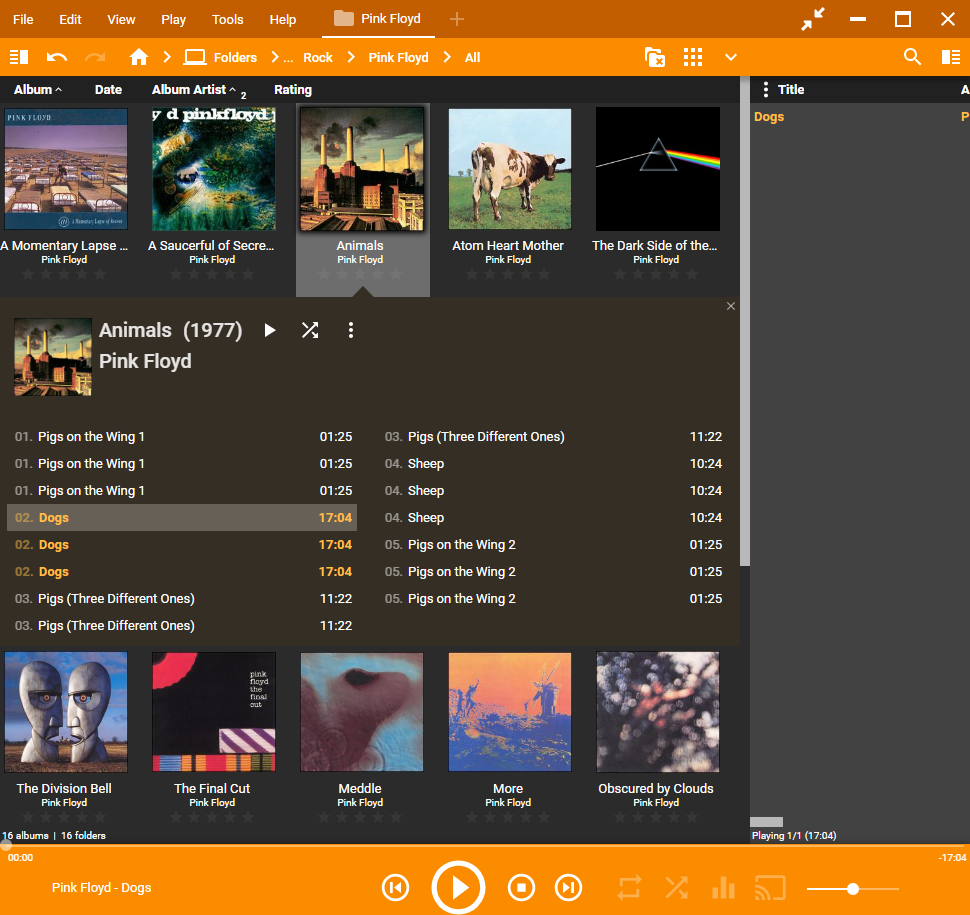The height and width of the screenshot is (915, 970).
Task: Open the equalizer bars icon
Action: coord(723,887)
